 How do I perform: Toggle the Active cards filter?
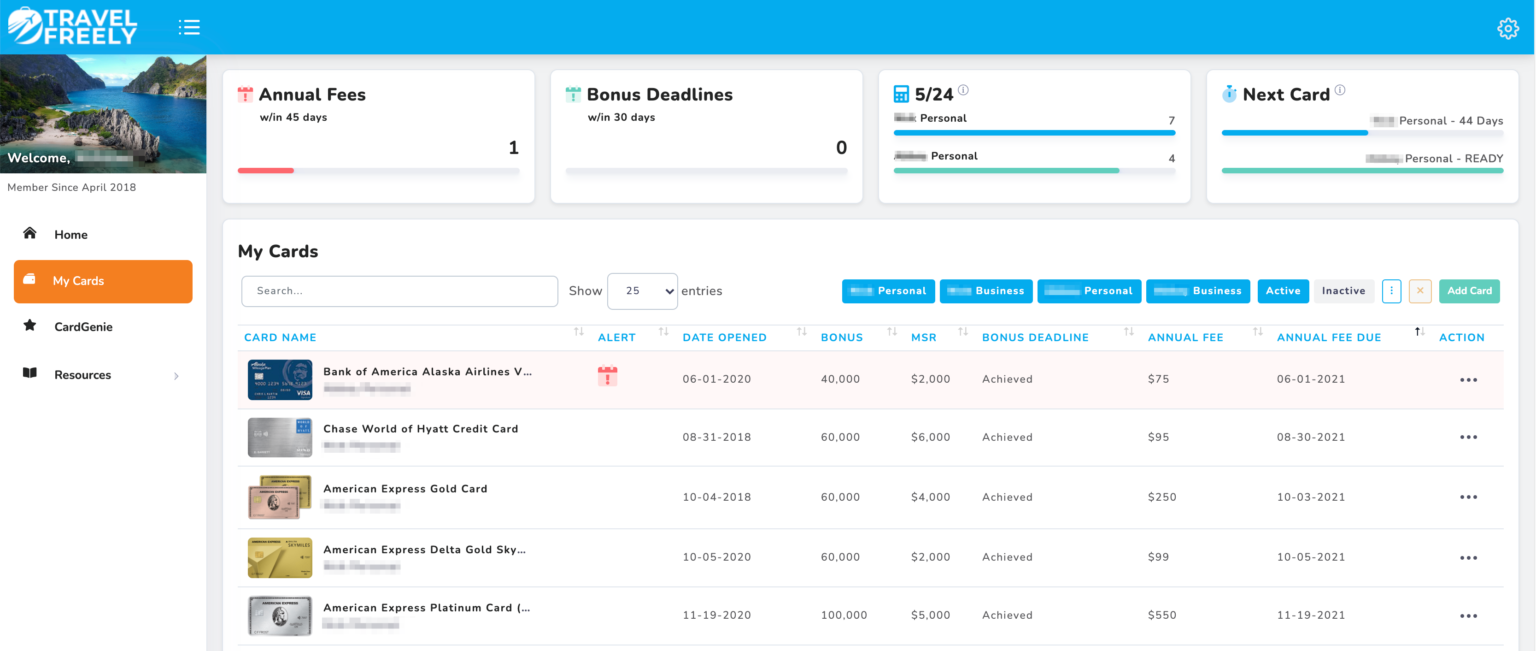(x=1283, y=291)
